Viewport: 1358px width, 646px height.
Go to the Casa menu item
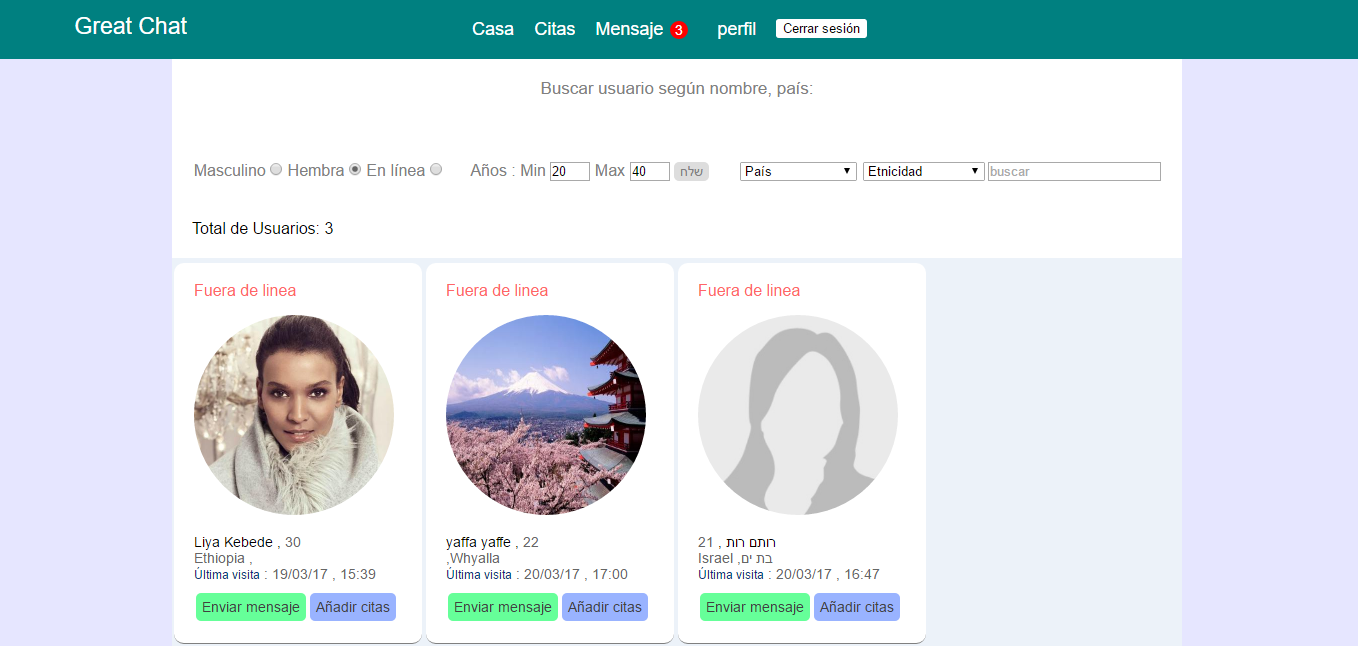click(493, 29)
